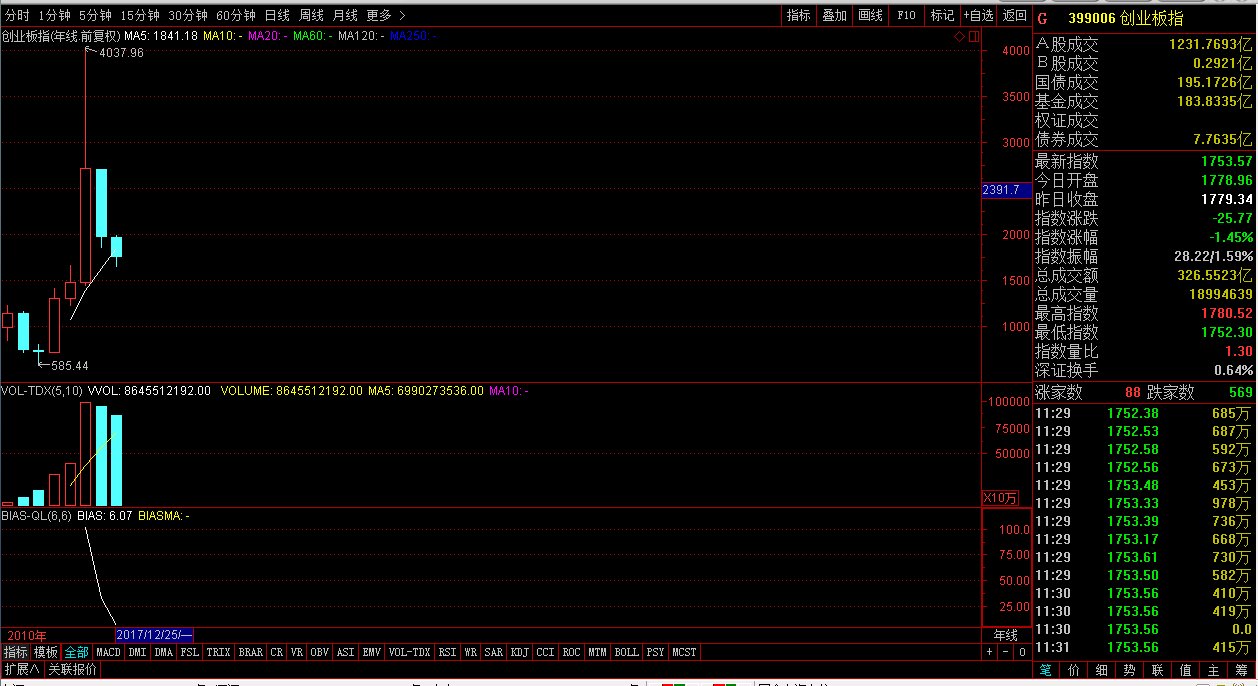Switch to the 60分钟 chart tab
The height and width of the screenshot is (686, 1258).
236,16
